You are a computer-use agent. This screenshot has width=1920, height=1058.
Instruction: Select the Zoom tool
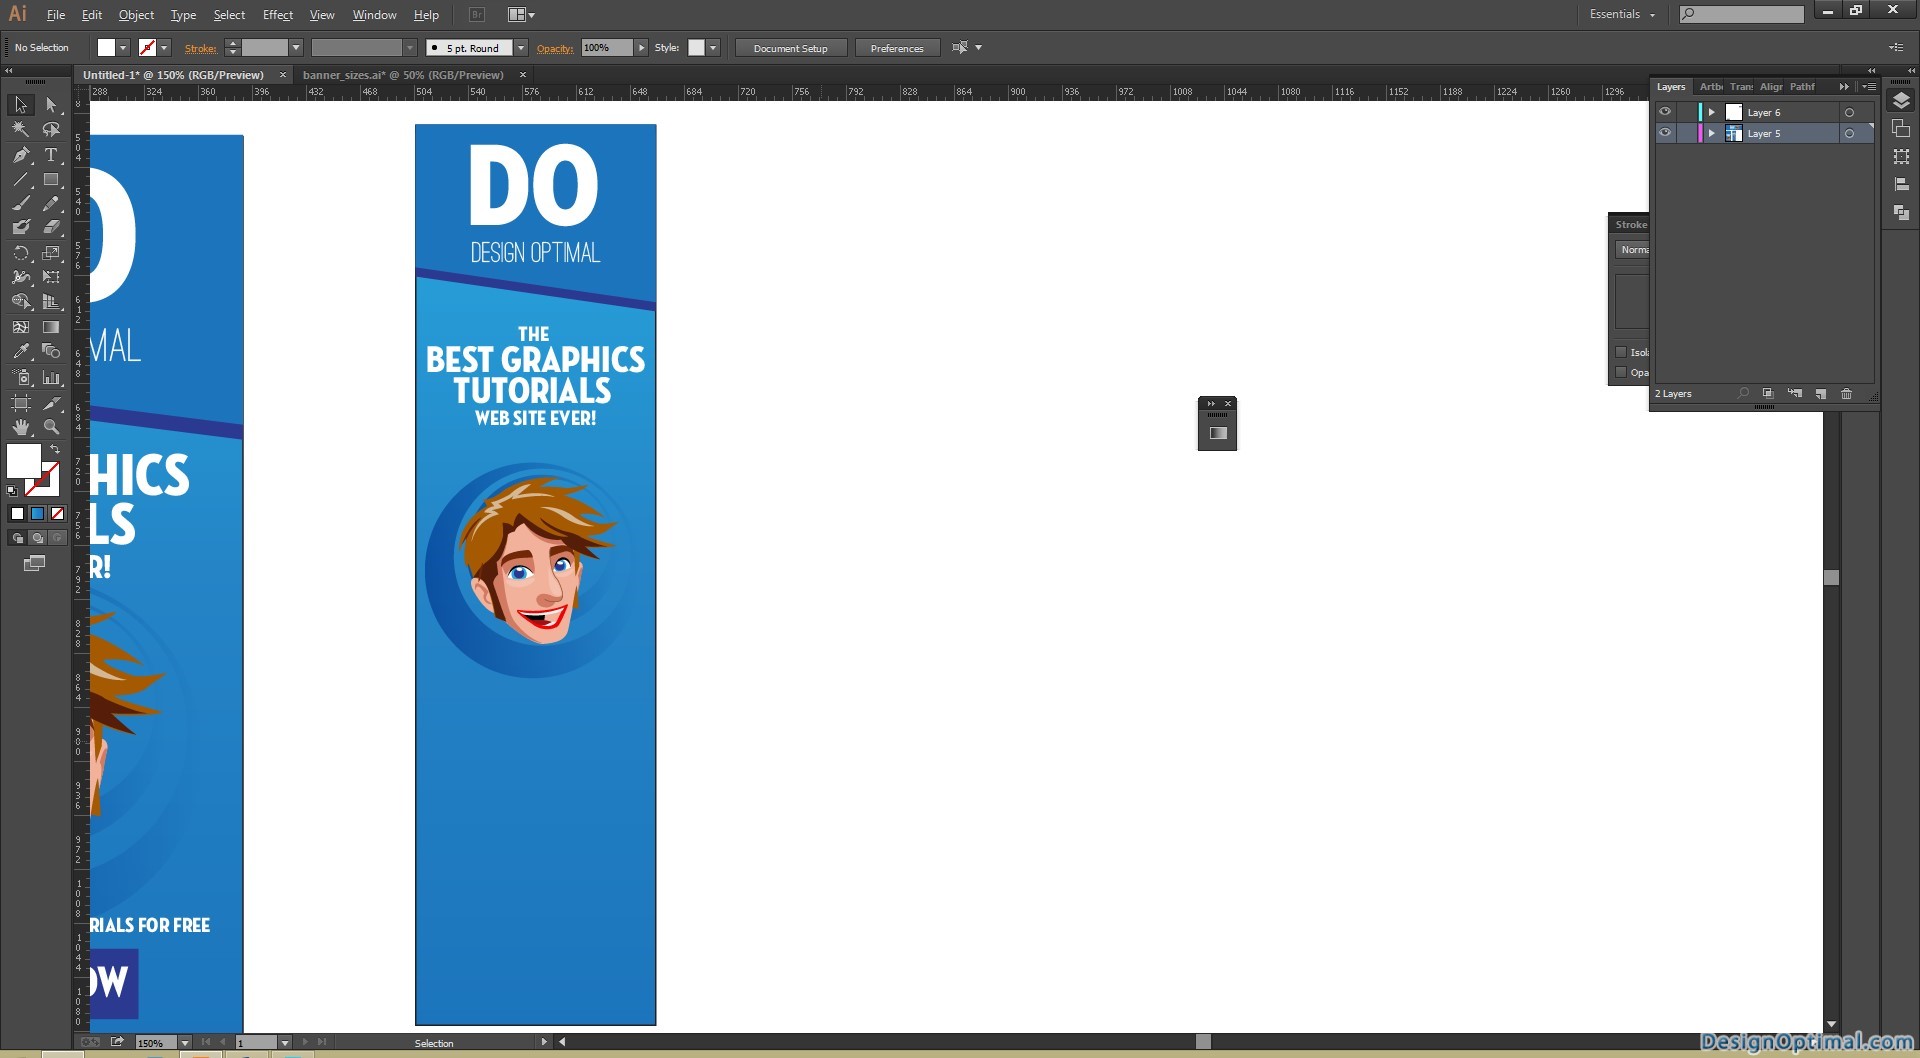click(x=52, y=427)
